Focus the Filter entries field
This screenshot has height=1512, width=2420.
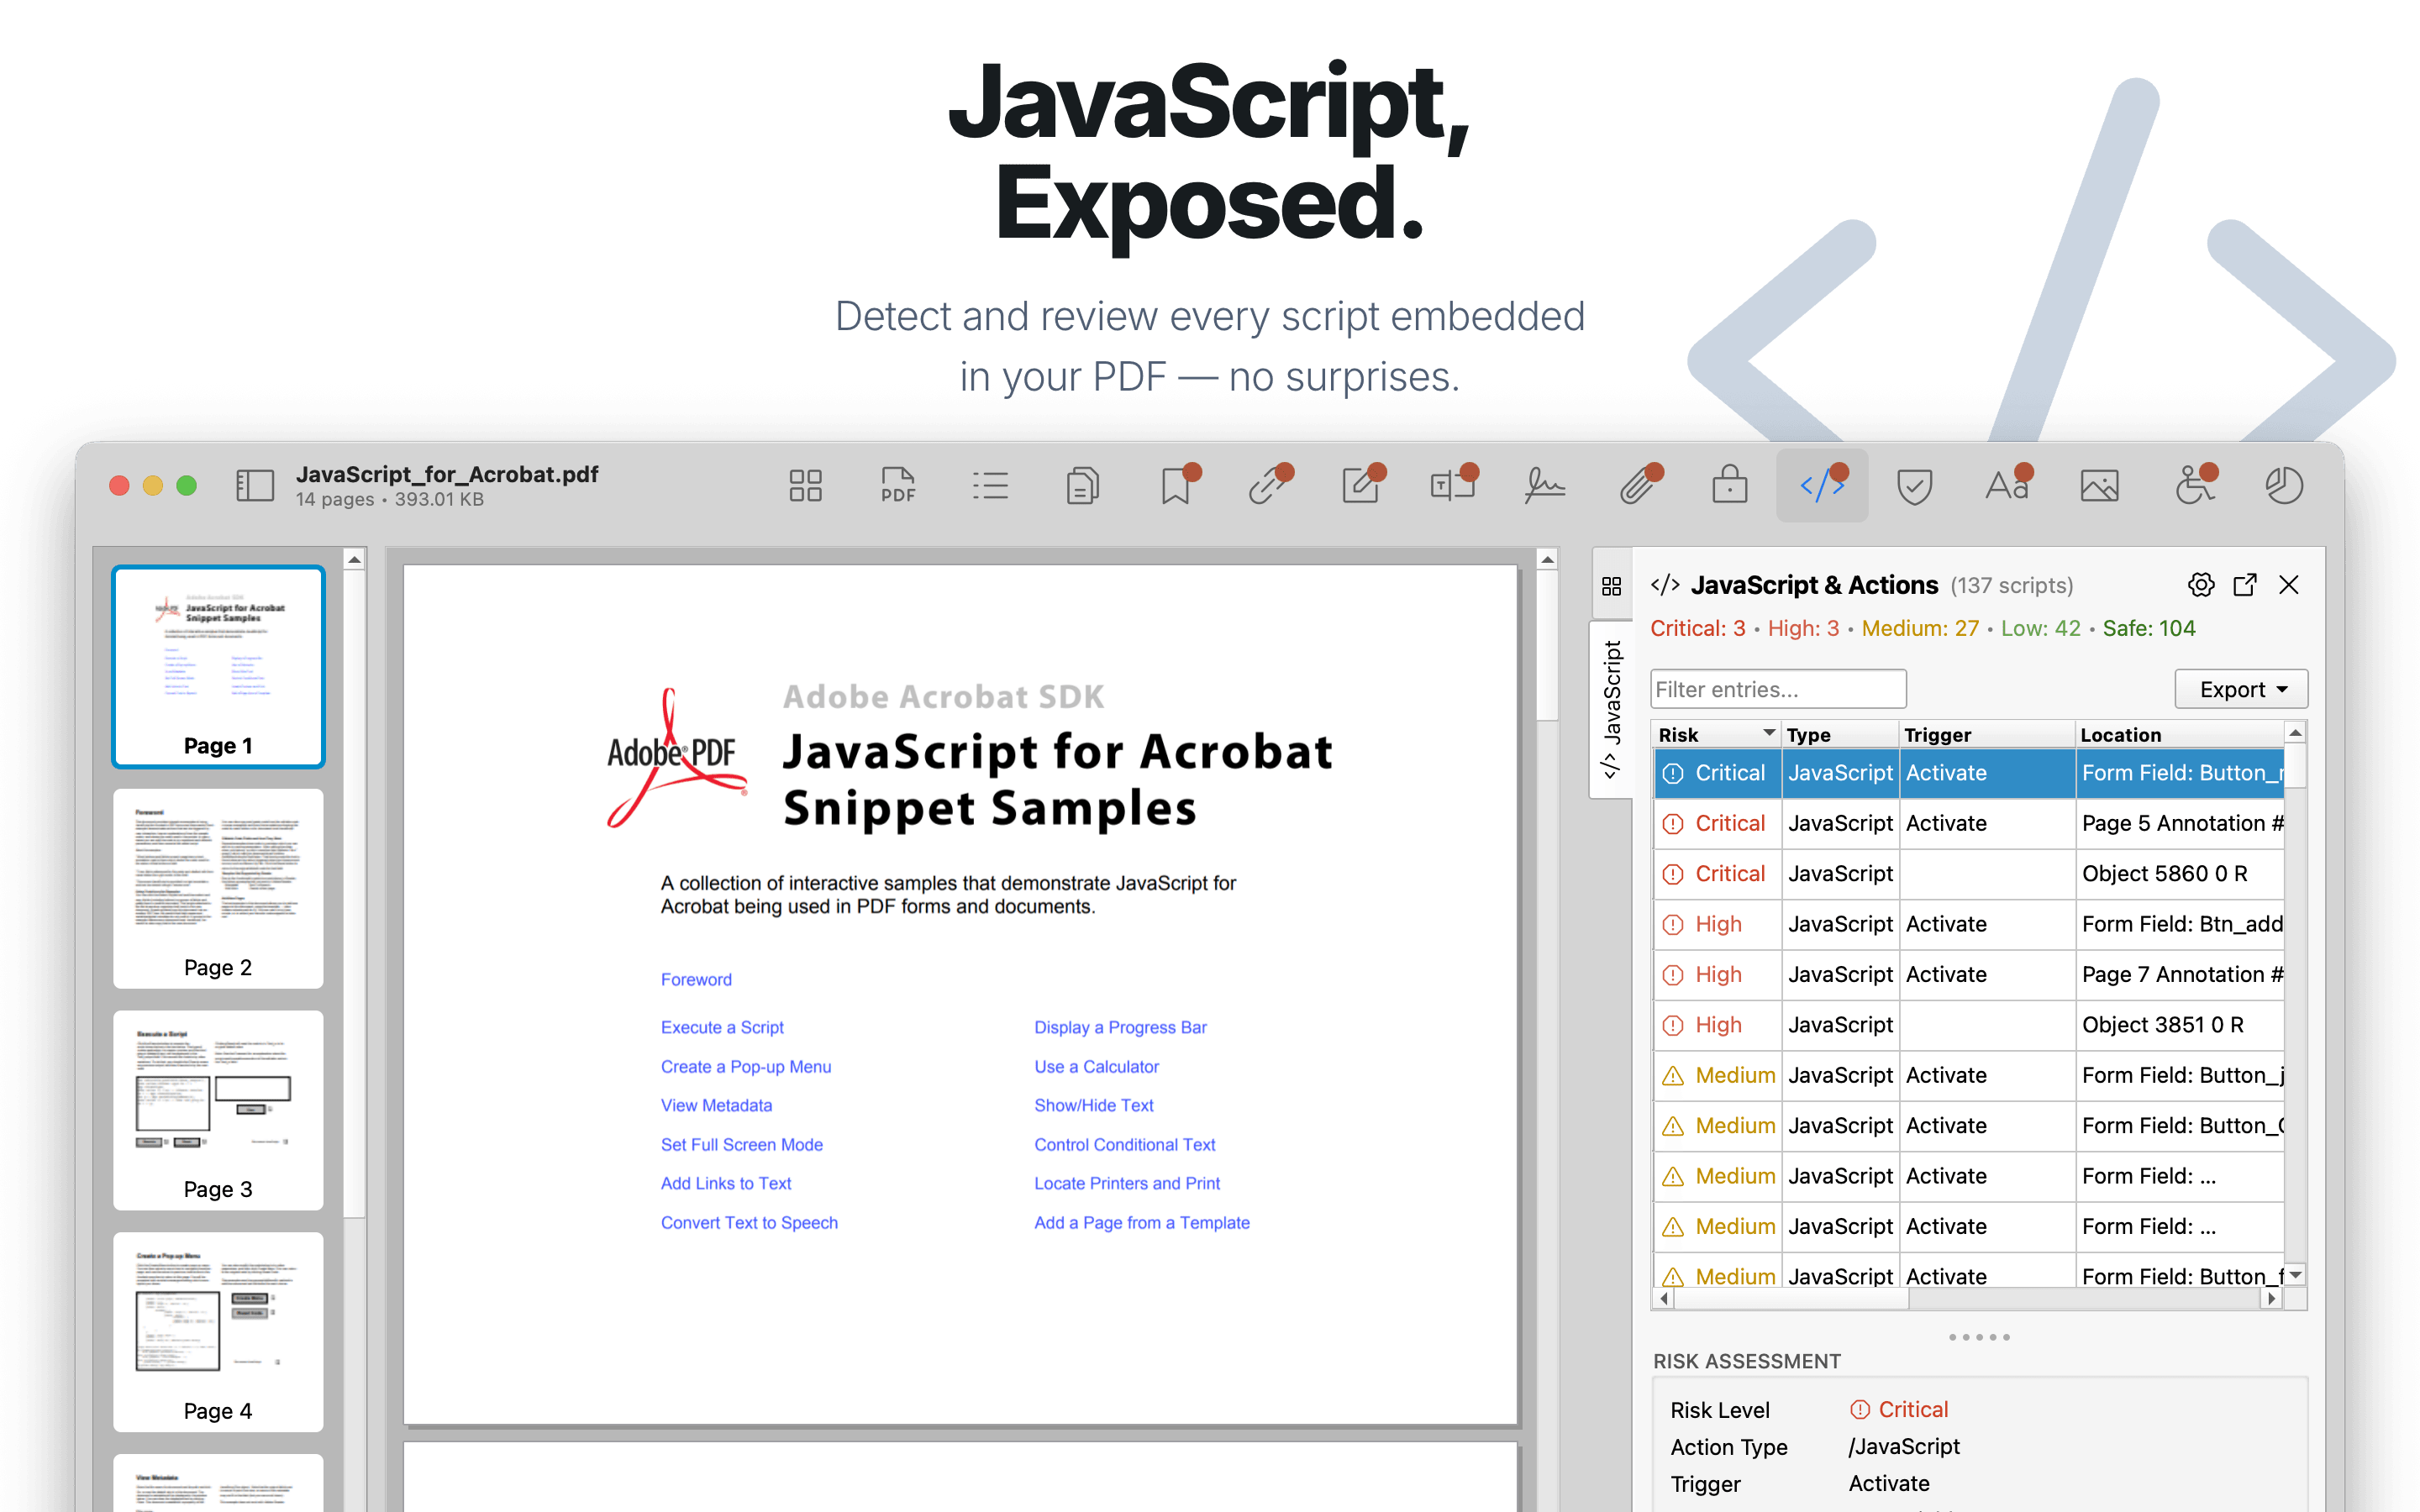pos(1778,689)
